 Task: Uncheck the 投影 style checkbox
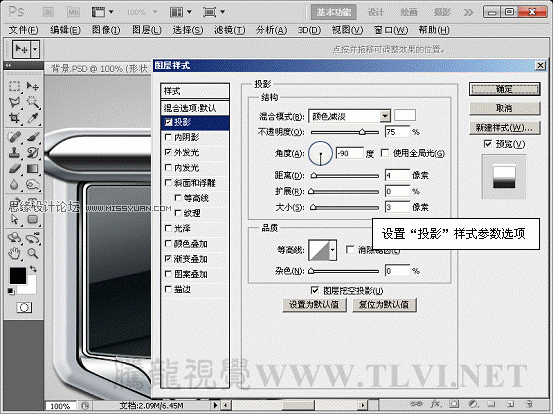click(169, 122)
